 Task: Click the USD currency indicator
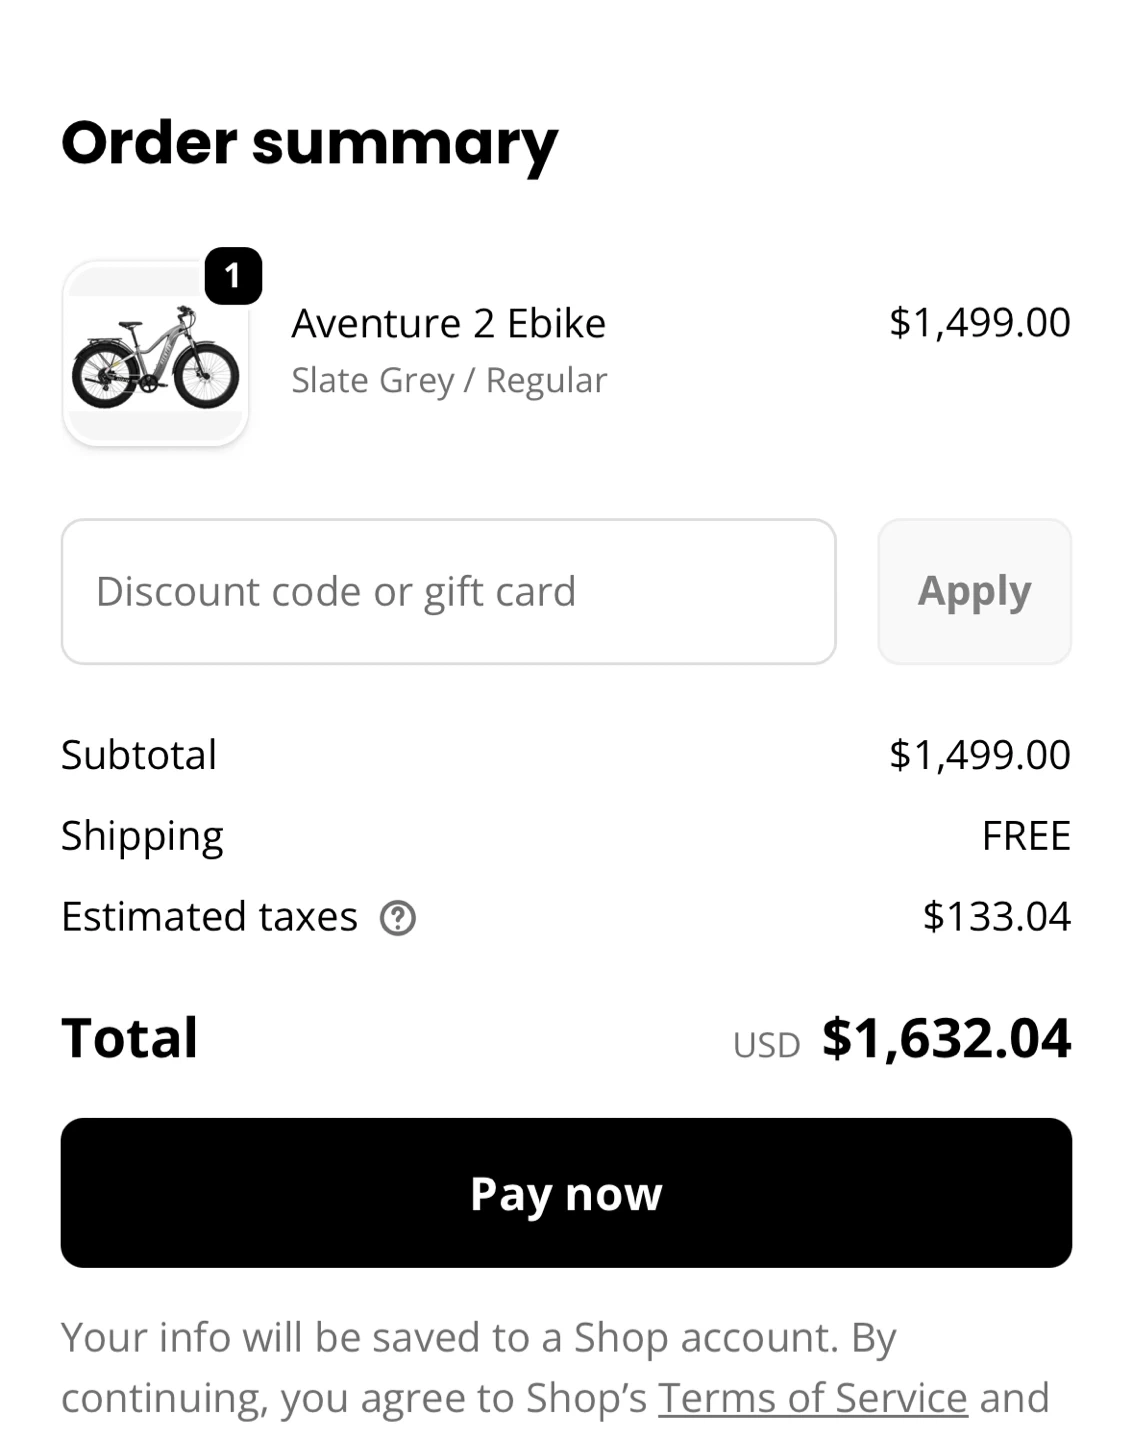[x=766, y=1045]
